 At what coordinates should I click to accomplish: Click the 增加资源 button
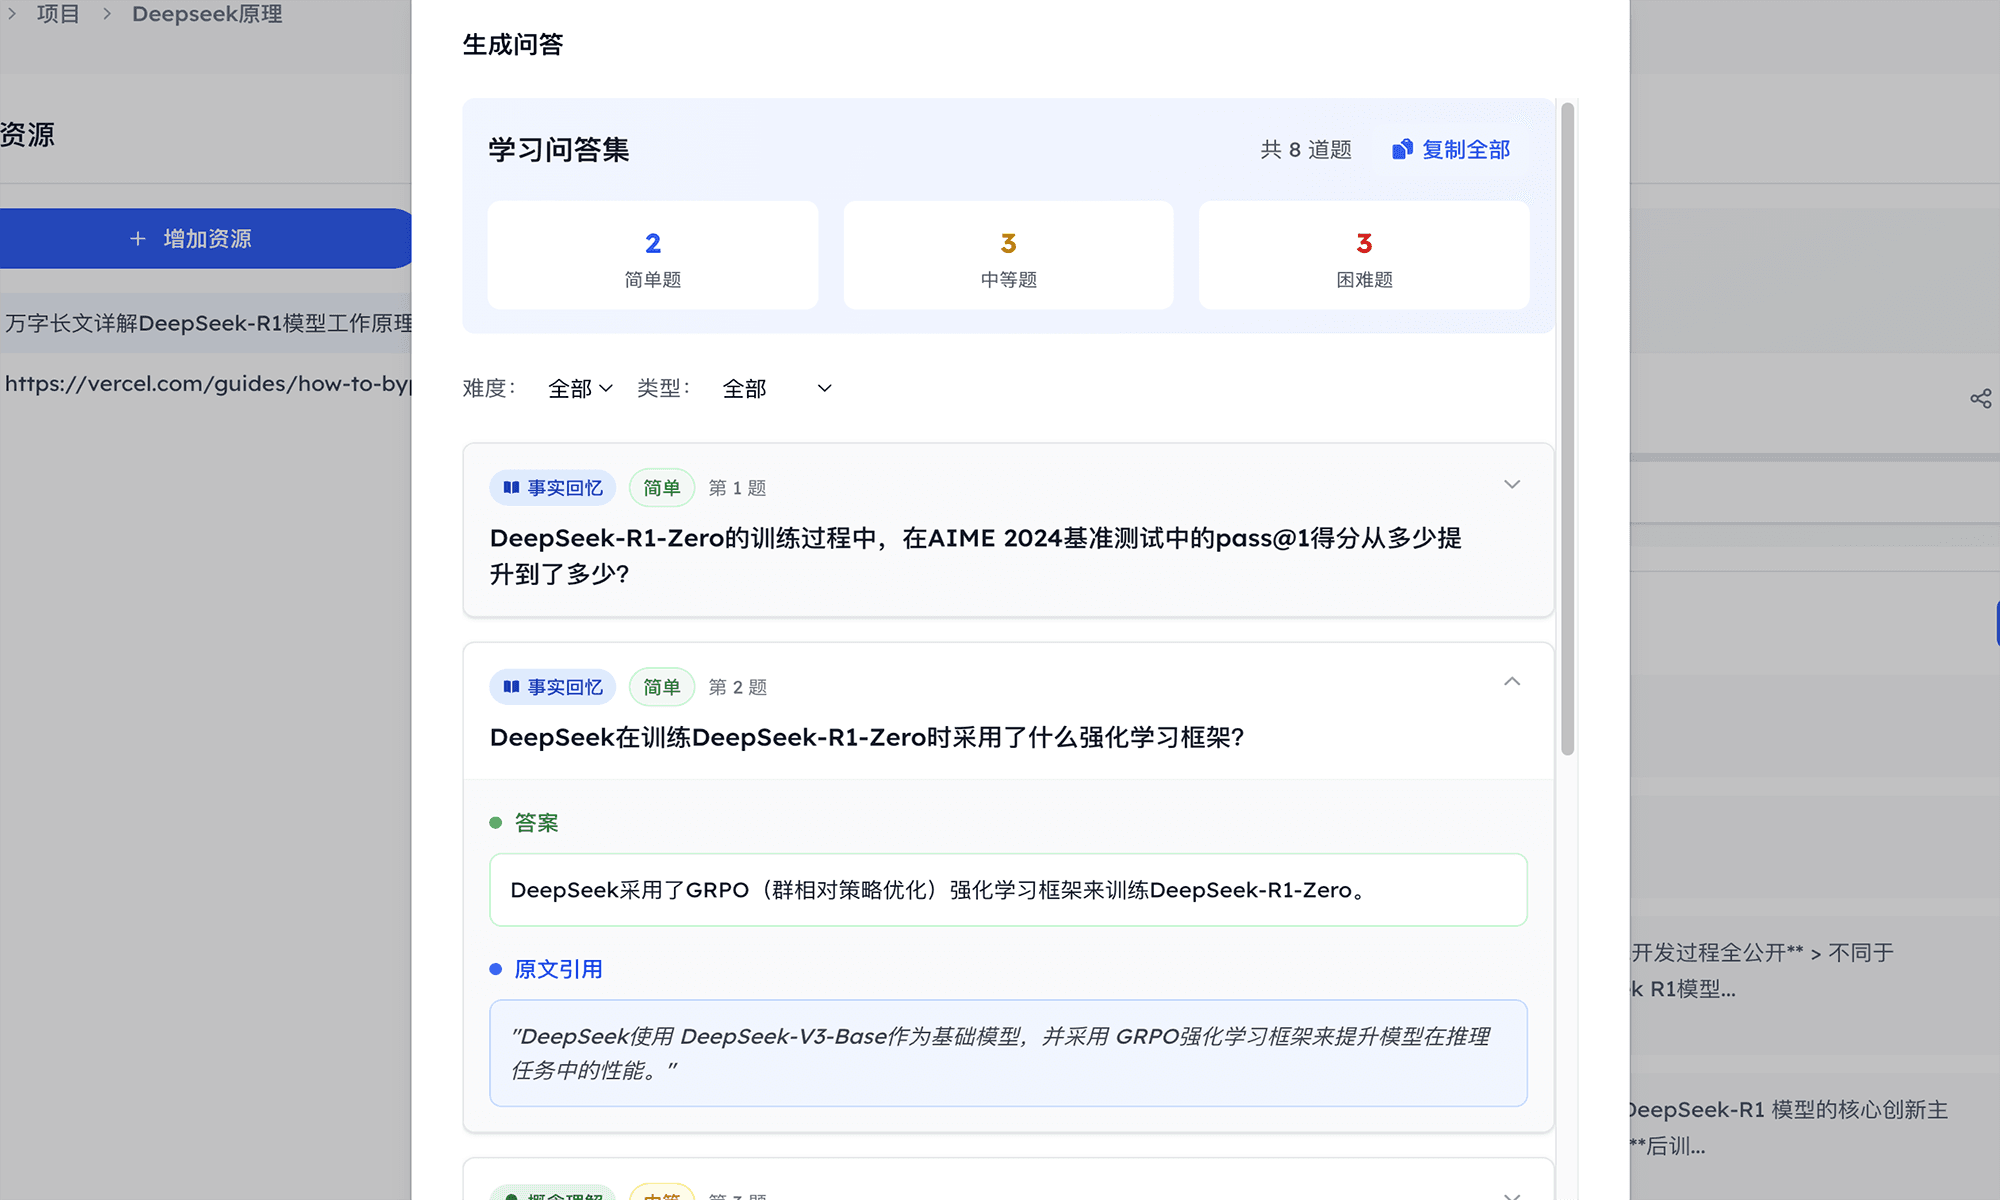(x=205, y=238)
